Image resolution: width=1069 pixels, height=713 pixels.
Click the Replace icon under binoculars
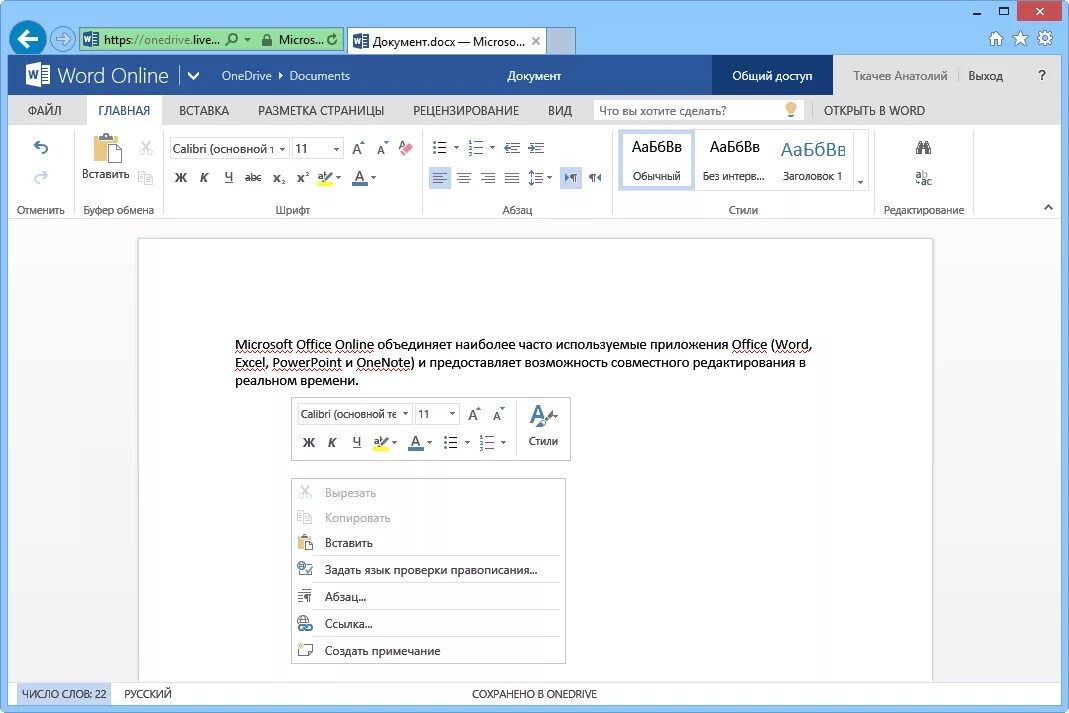click(x=923, y=178)
